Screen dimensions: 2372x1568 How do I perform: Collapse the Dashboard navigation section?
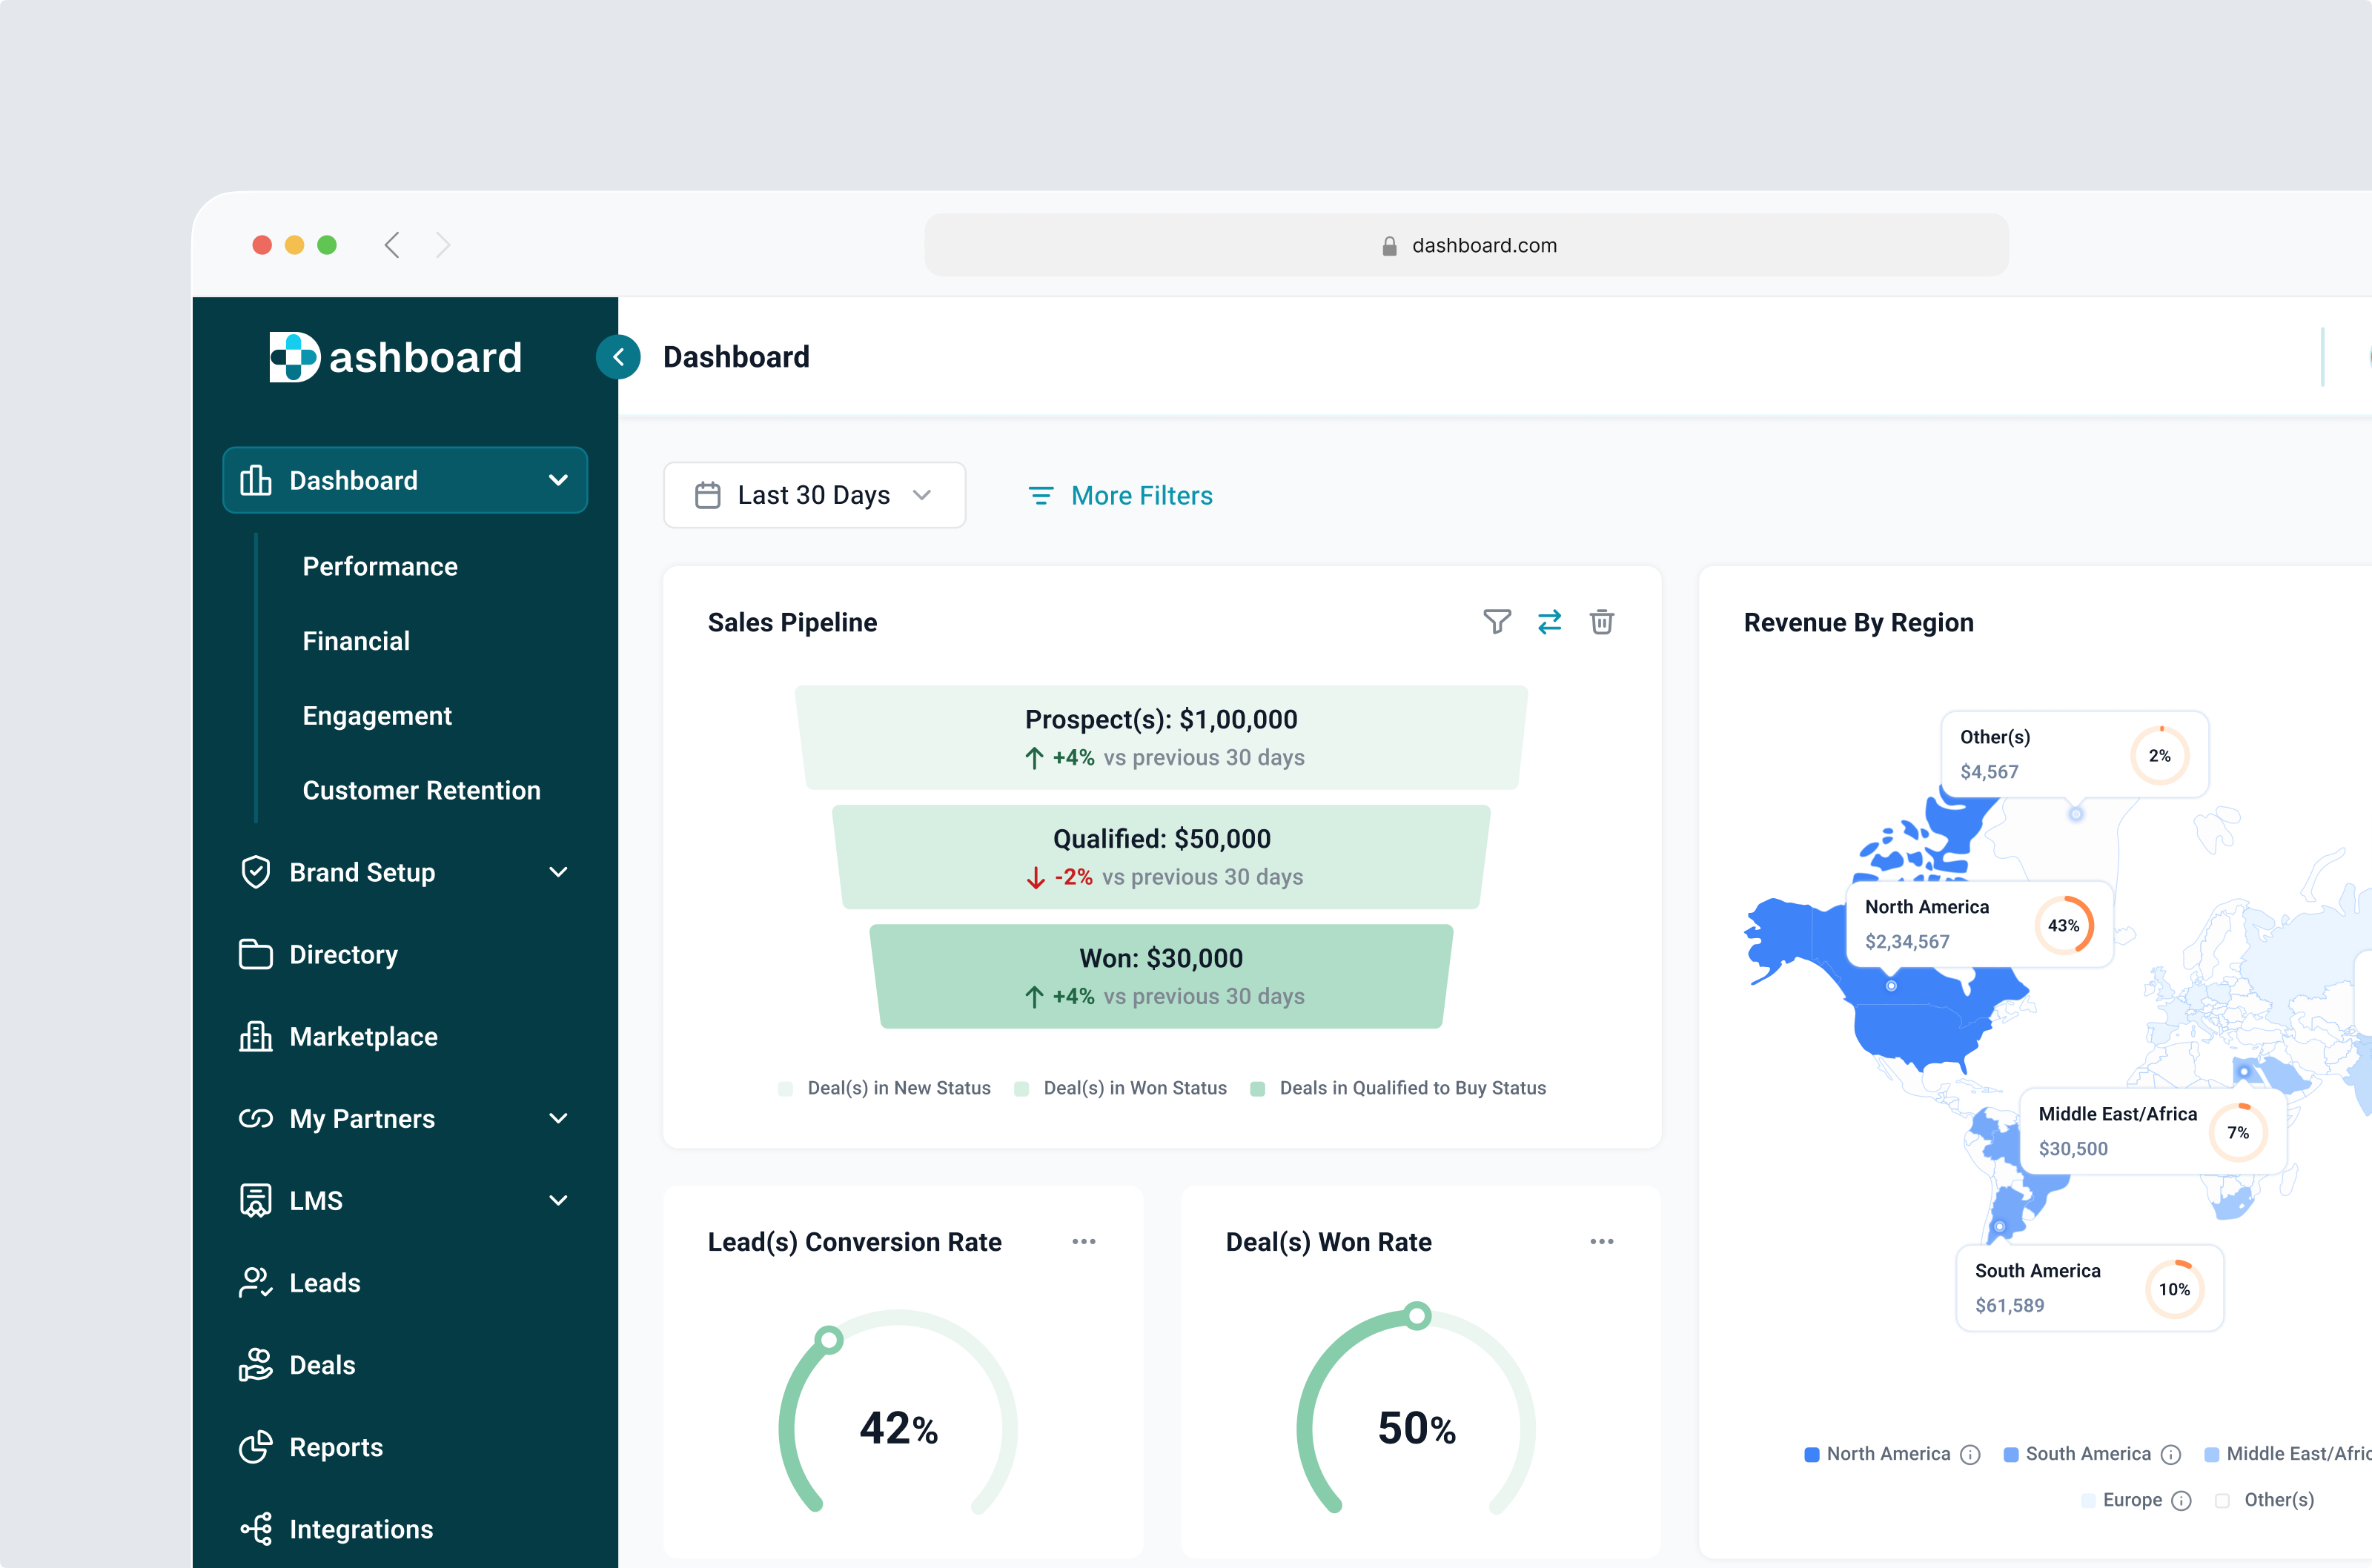coord(558,480)
